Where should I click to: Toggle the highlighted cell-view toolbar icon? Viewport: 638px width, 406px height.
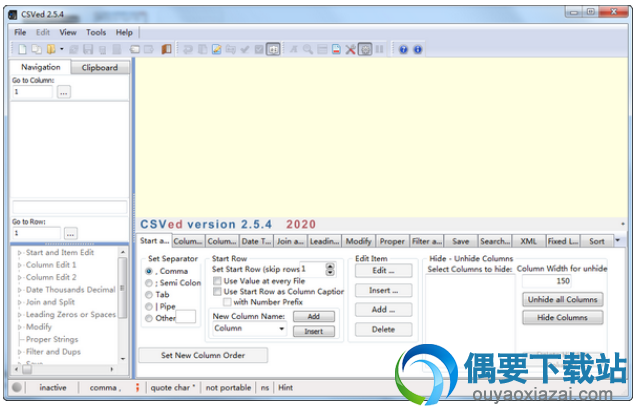tap(273, 50)
